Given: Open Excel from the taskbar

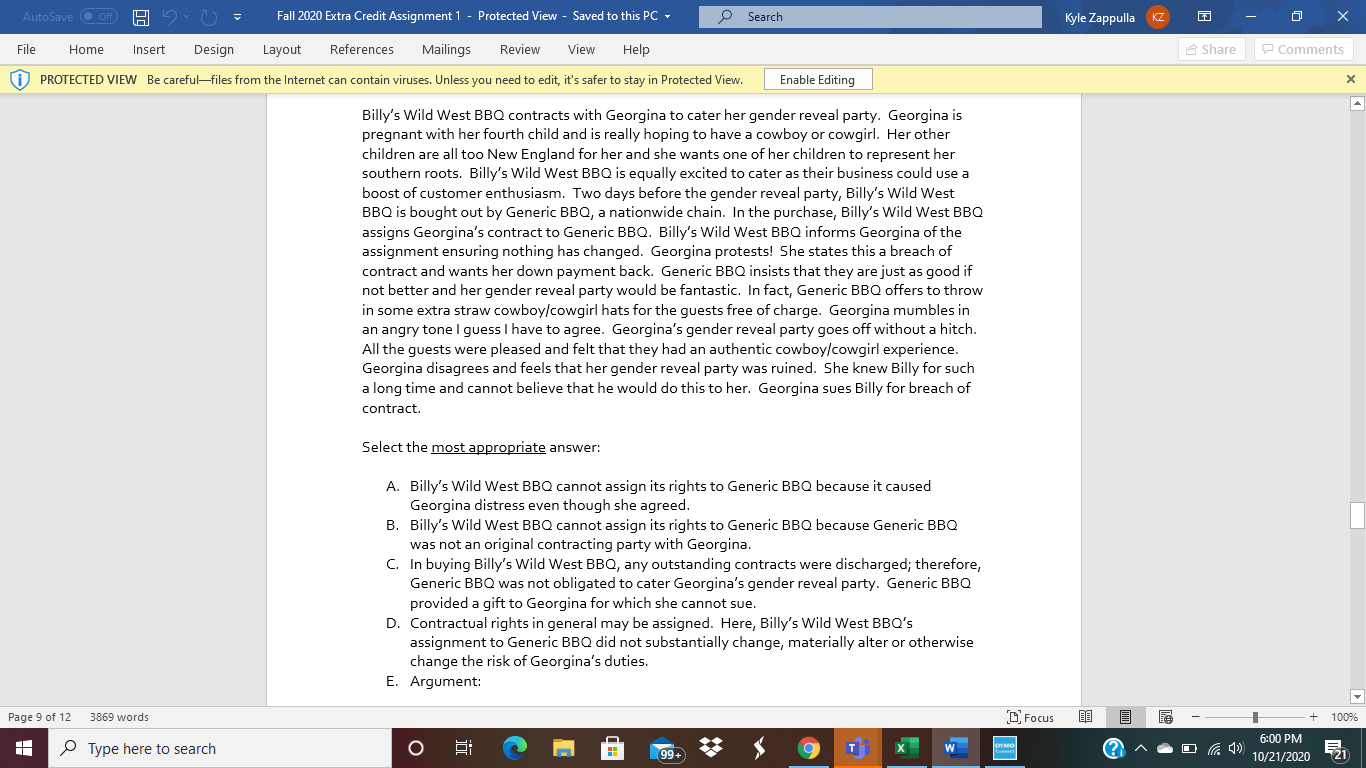Looking at the screenshot, I should [906, 748].
